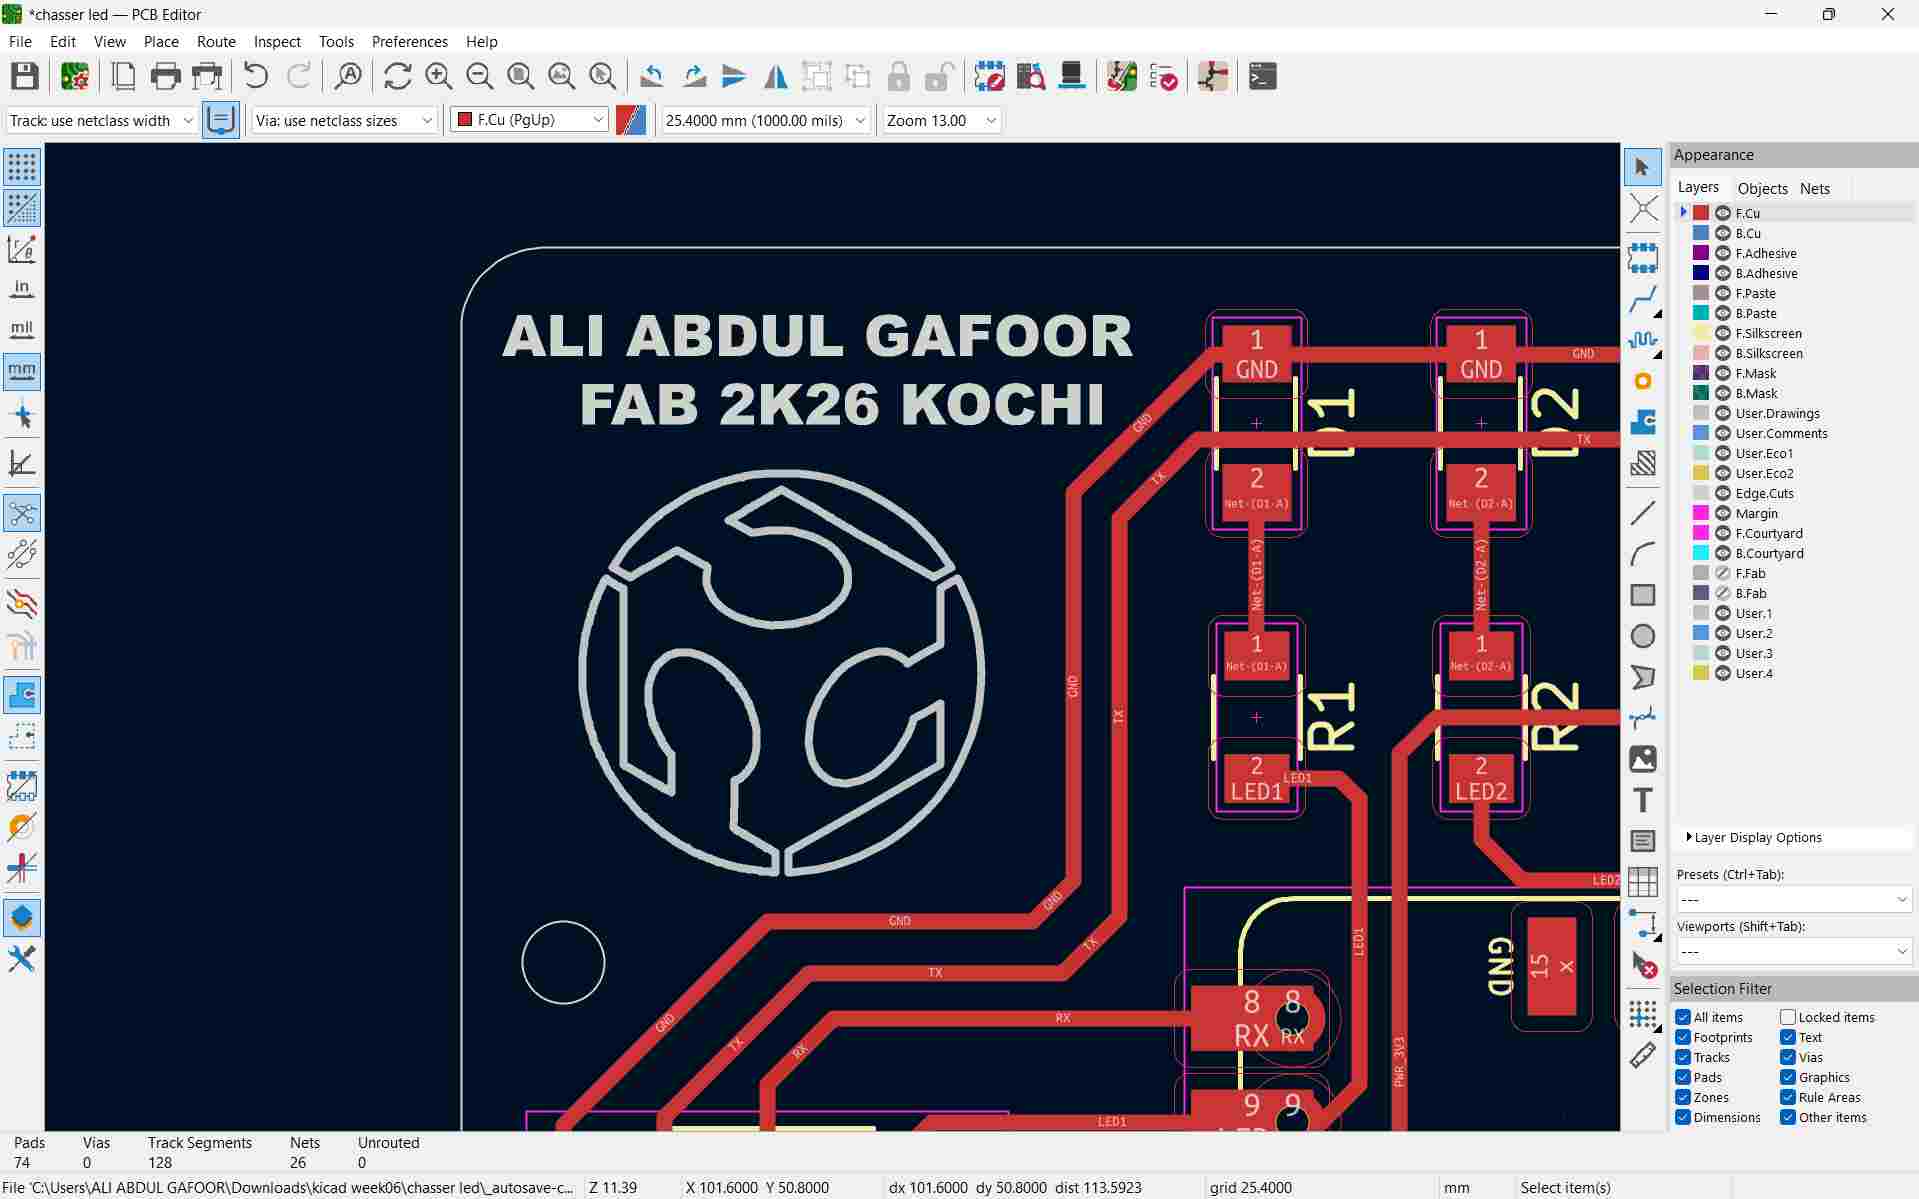Uncheck the Footprints selection filter

coord(1683,1037)
